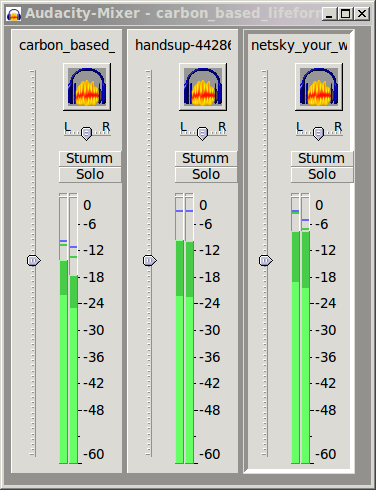
Task: Click the Audacity-Mixer window title text
Action: pyautogui.click(x=173, y=14)
